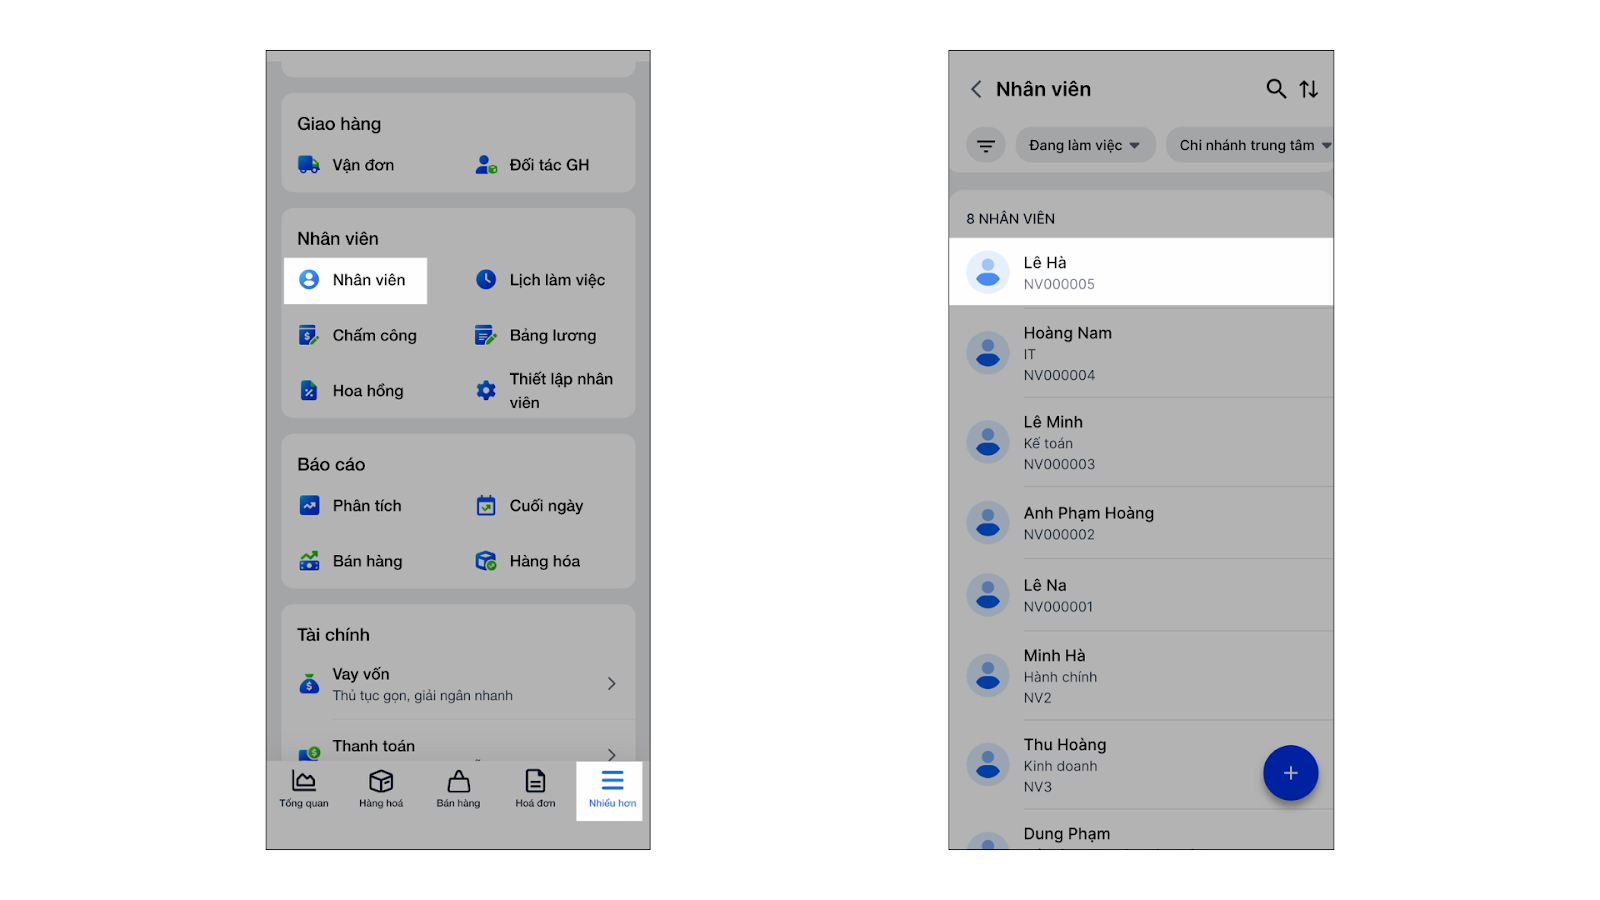Open Vay vốn loan option
Image resolution: width=1600 pixels, height=900 pixels.
[458, 684]
